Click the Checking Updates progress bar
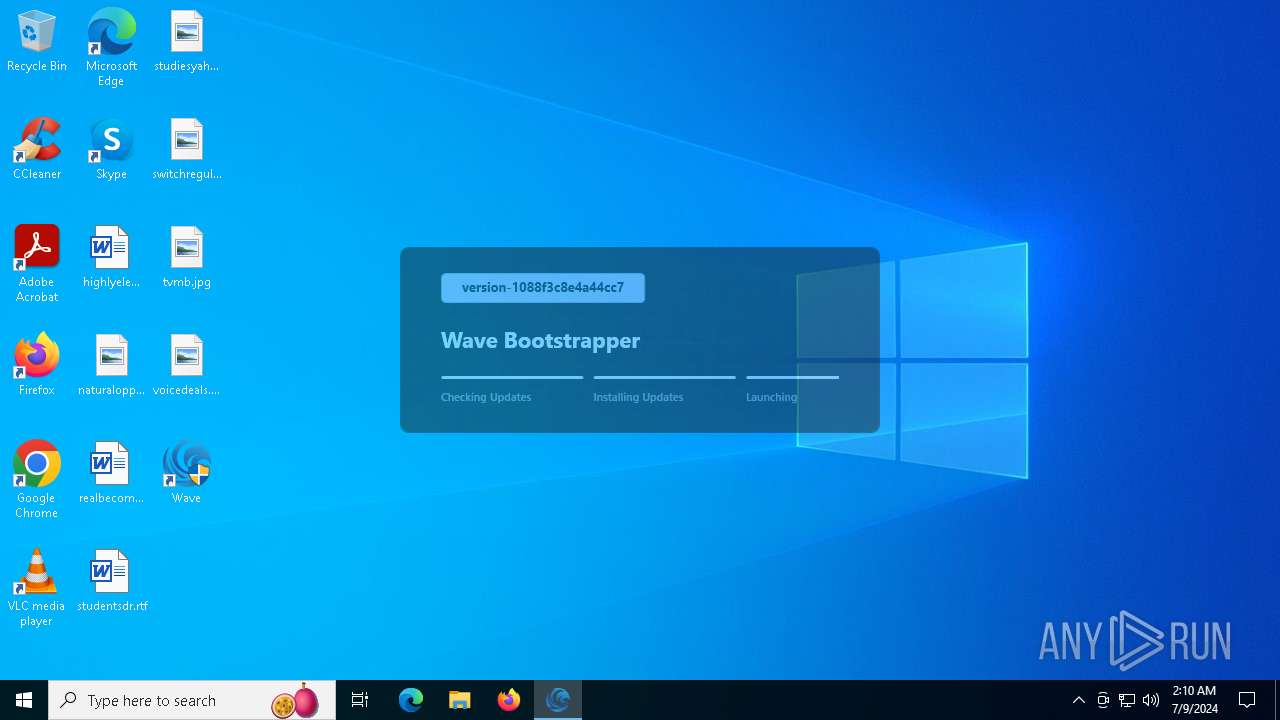Viewport: 1280px width, 720px height. pos(512,377)
